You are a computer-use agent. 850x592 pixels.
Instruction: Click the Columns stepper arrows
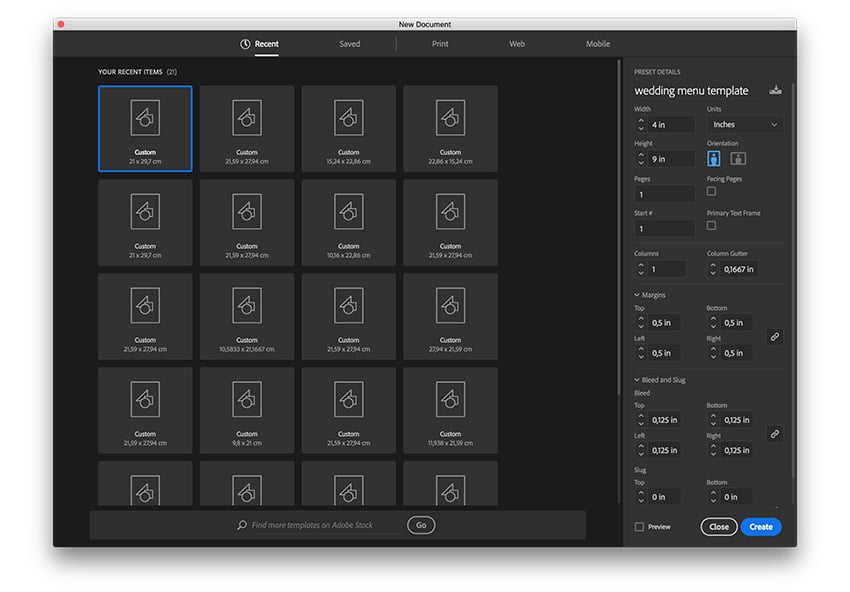[641, 269]
